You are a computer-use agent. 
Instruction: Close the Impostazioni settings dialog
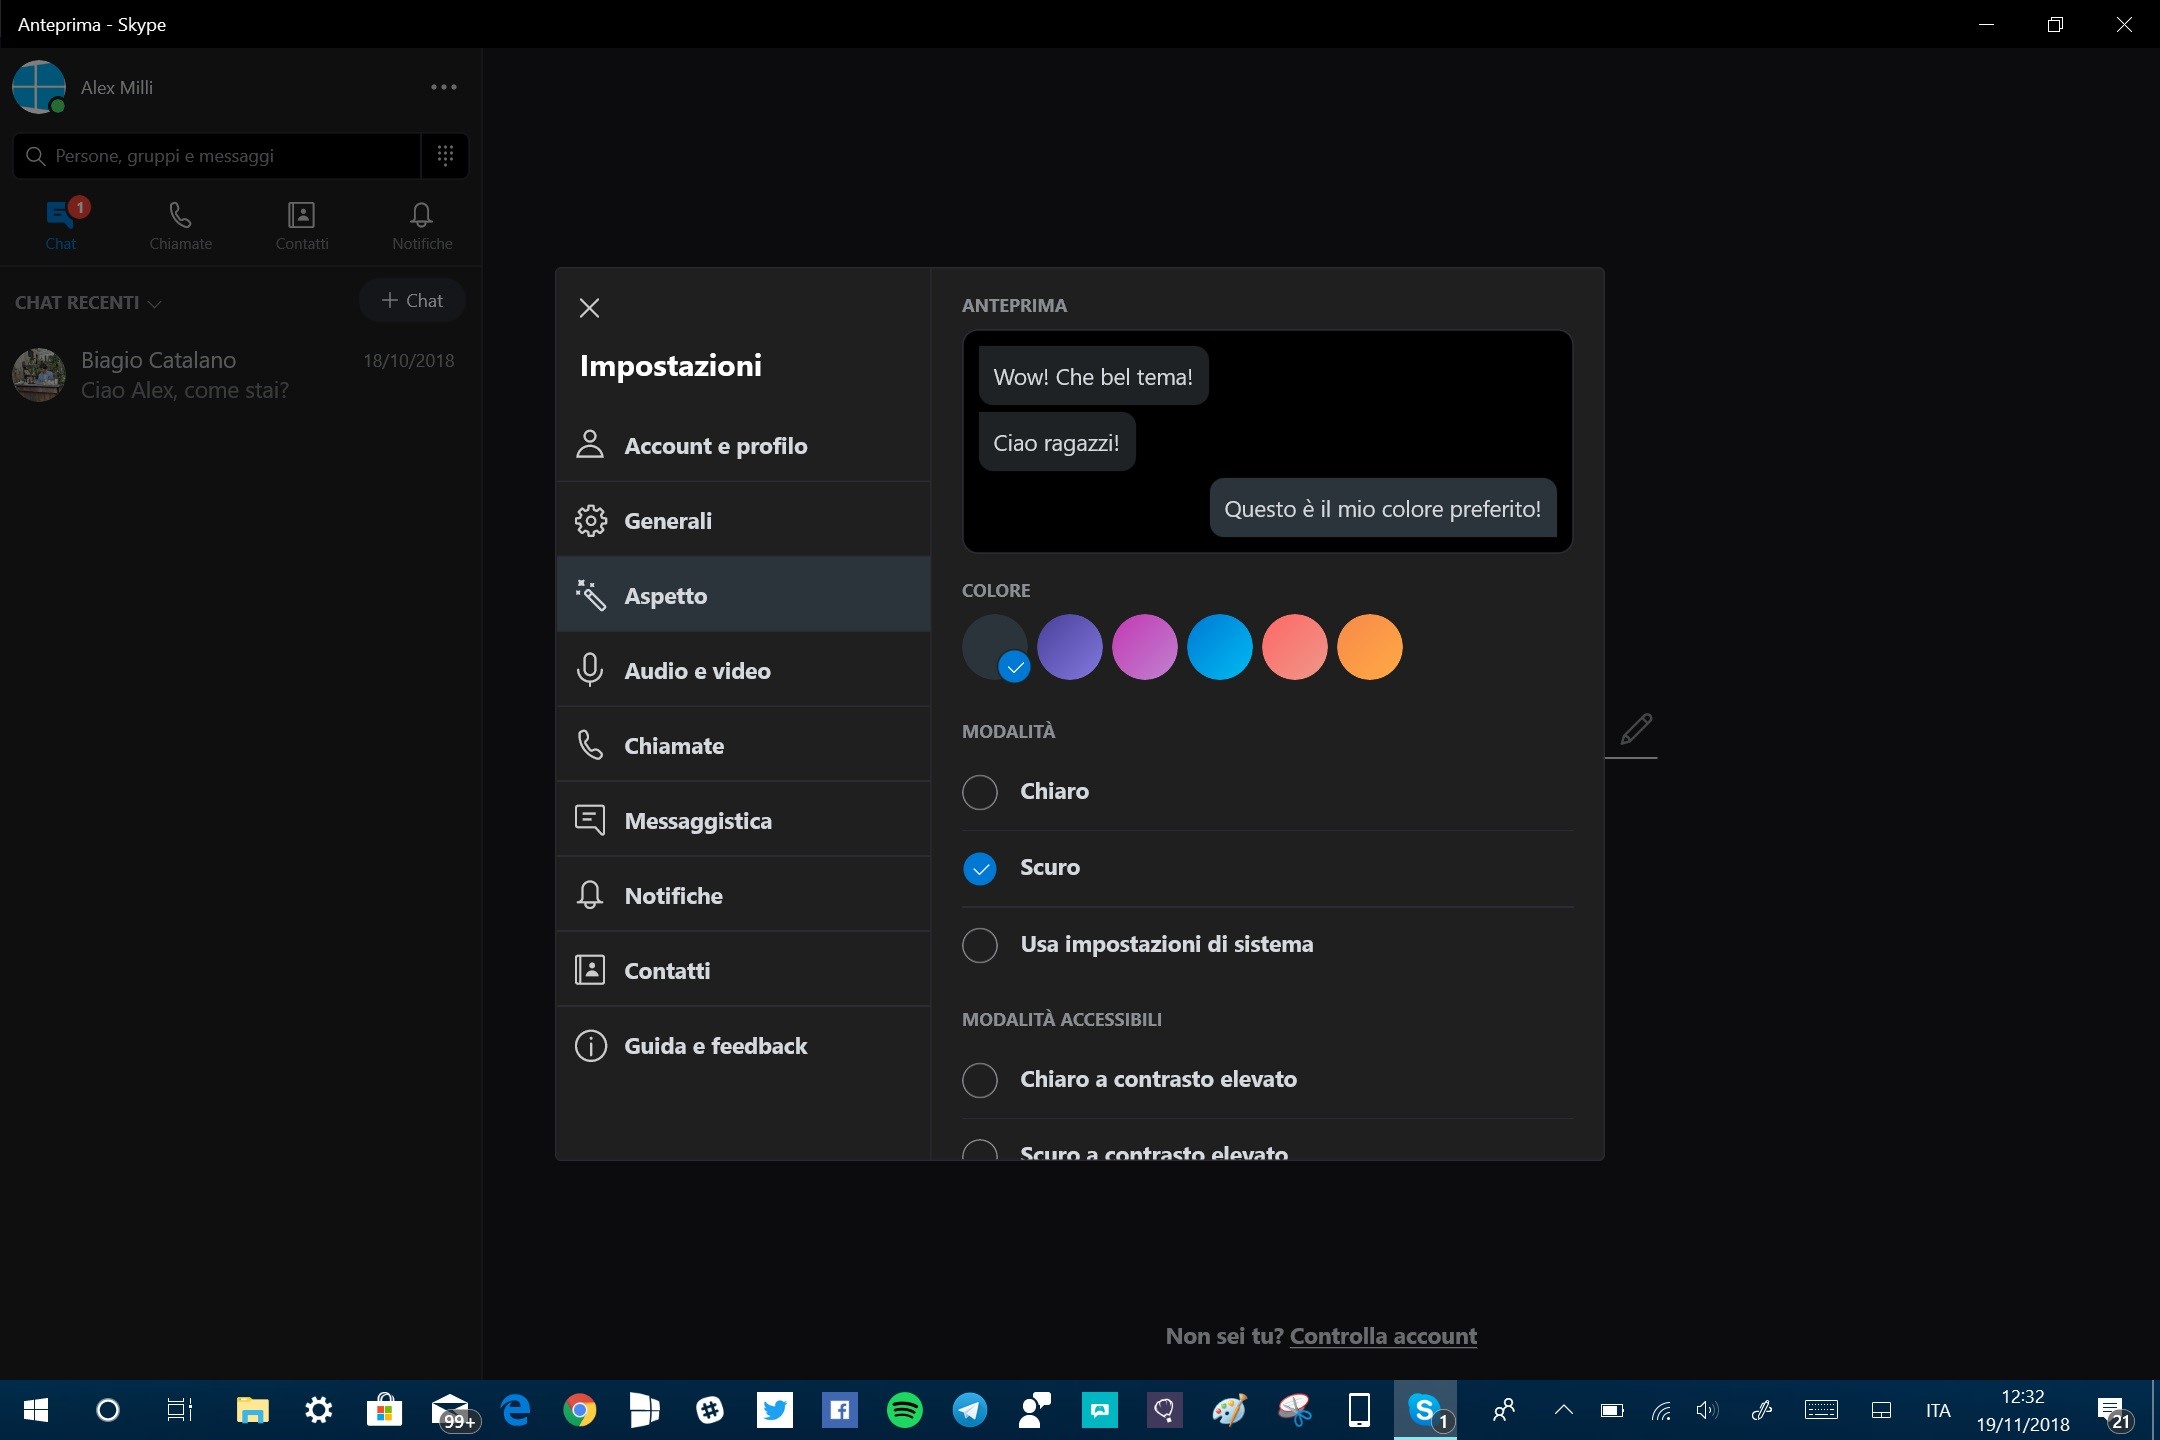coord(589,308)
